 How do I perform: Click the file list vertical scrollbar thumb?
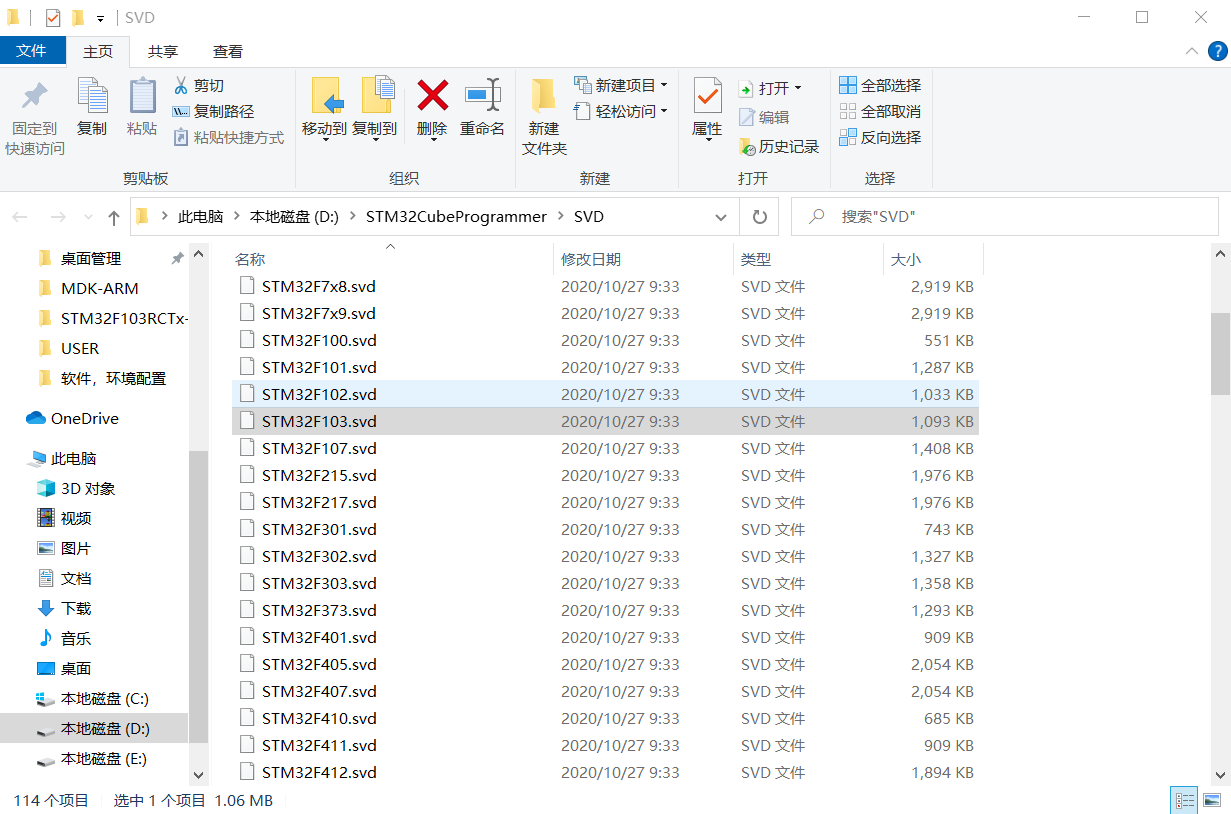1220,354
